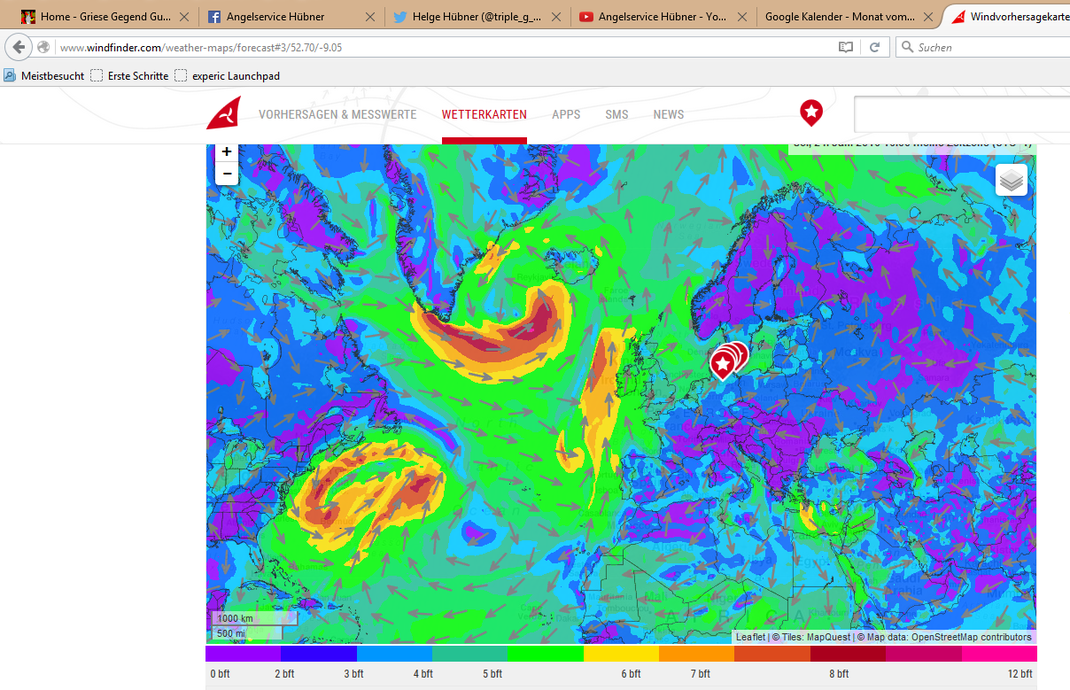Click the orange 7 bft legend swatch

[x=697, y=654]
